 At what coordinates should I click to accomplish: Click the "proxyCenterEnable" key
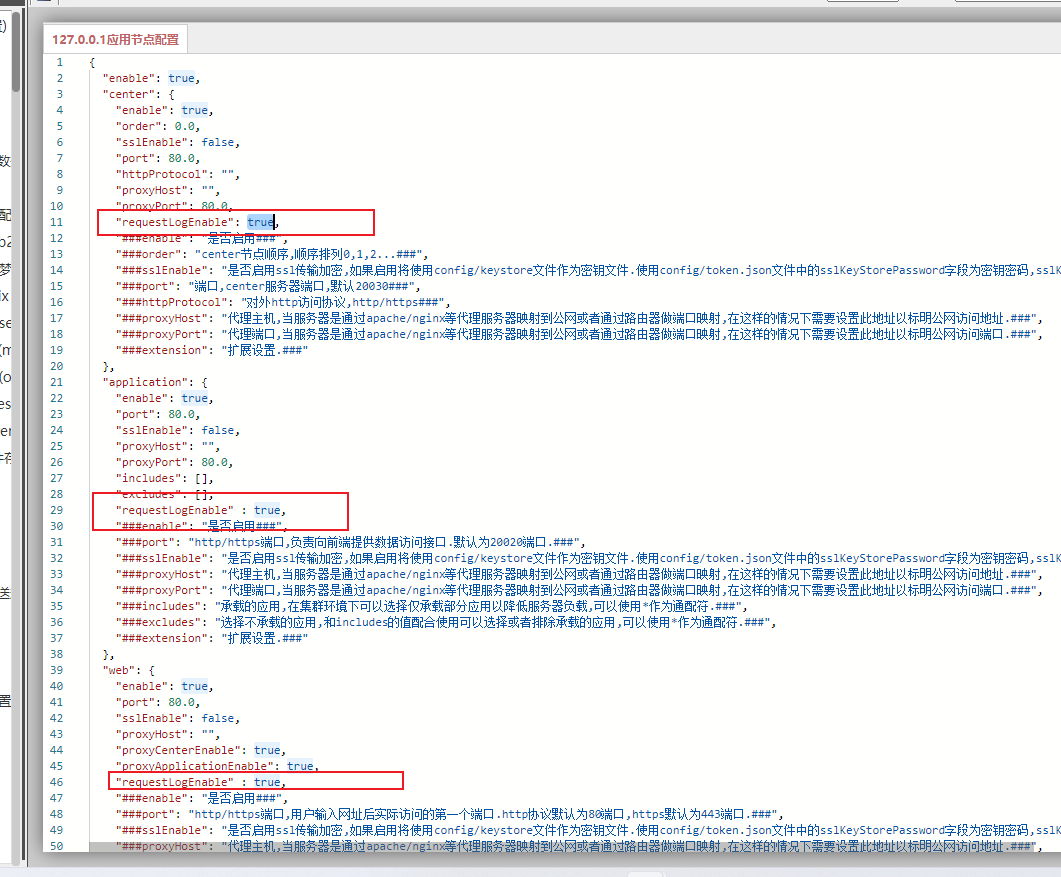coord(178,750)
